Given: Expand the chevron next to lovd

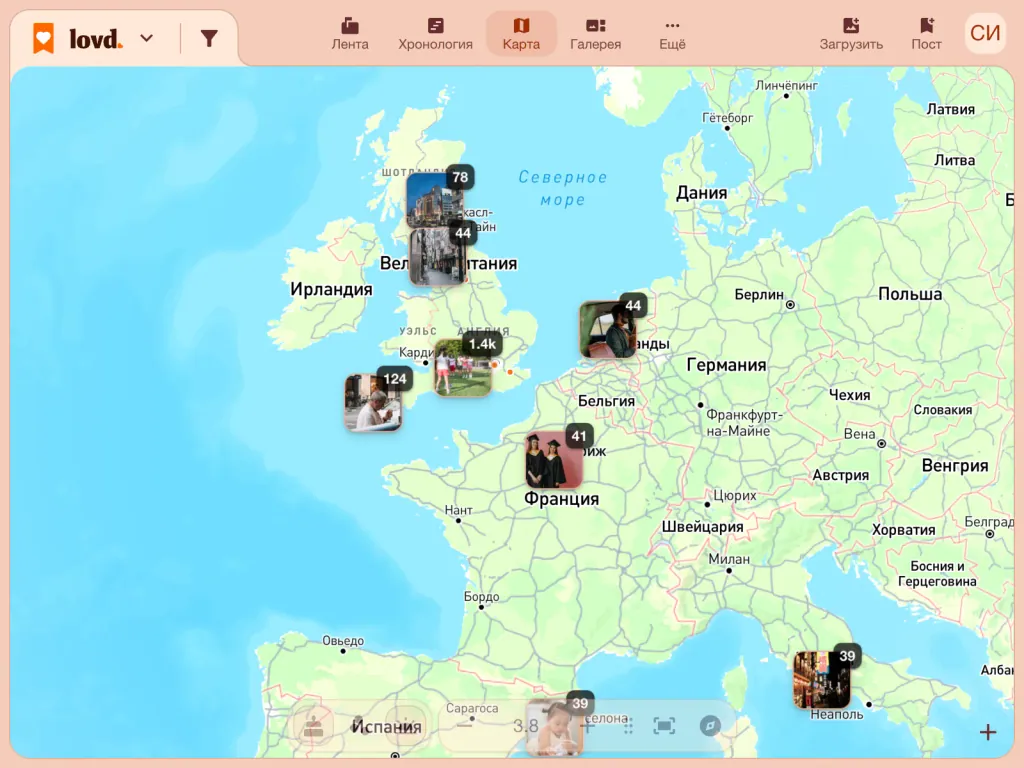Looking at the screenshot, I should tap(147, 39).
